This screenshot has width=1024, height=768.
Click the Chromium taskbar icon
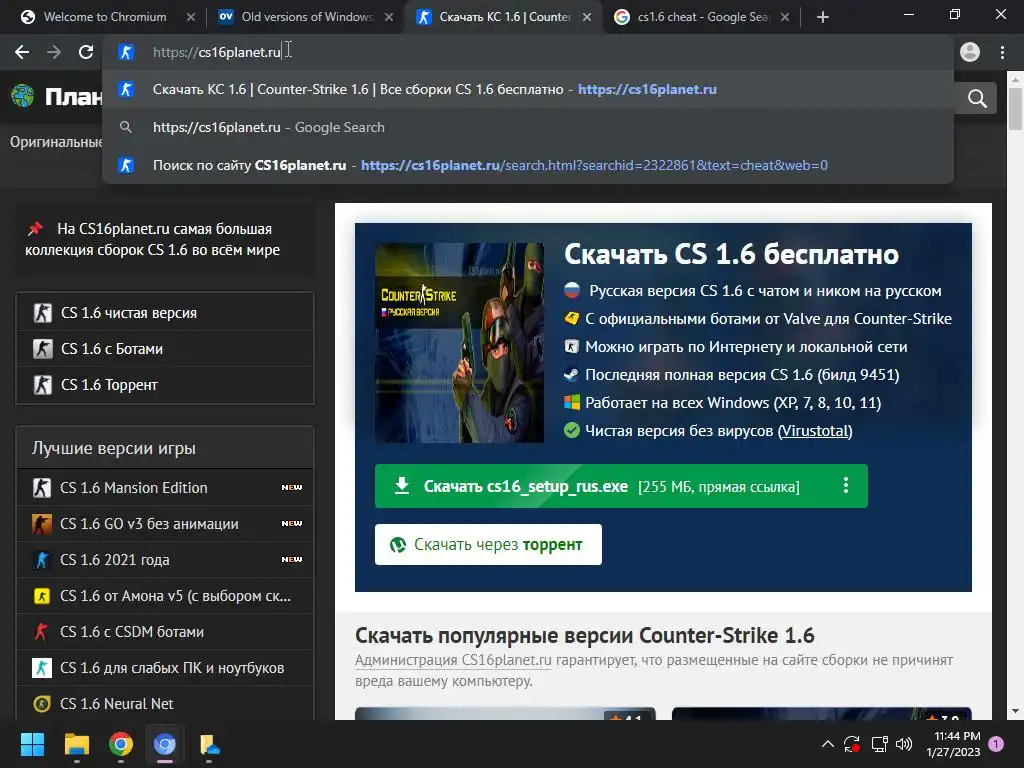(165, 744)
